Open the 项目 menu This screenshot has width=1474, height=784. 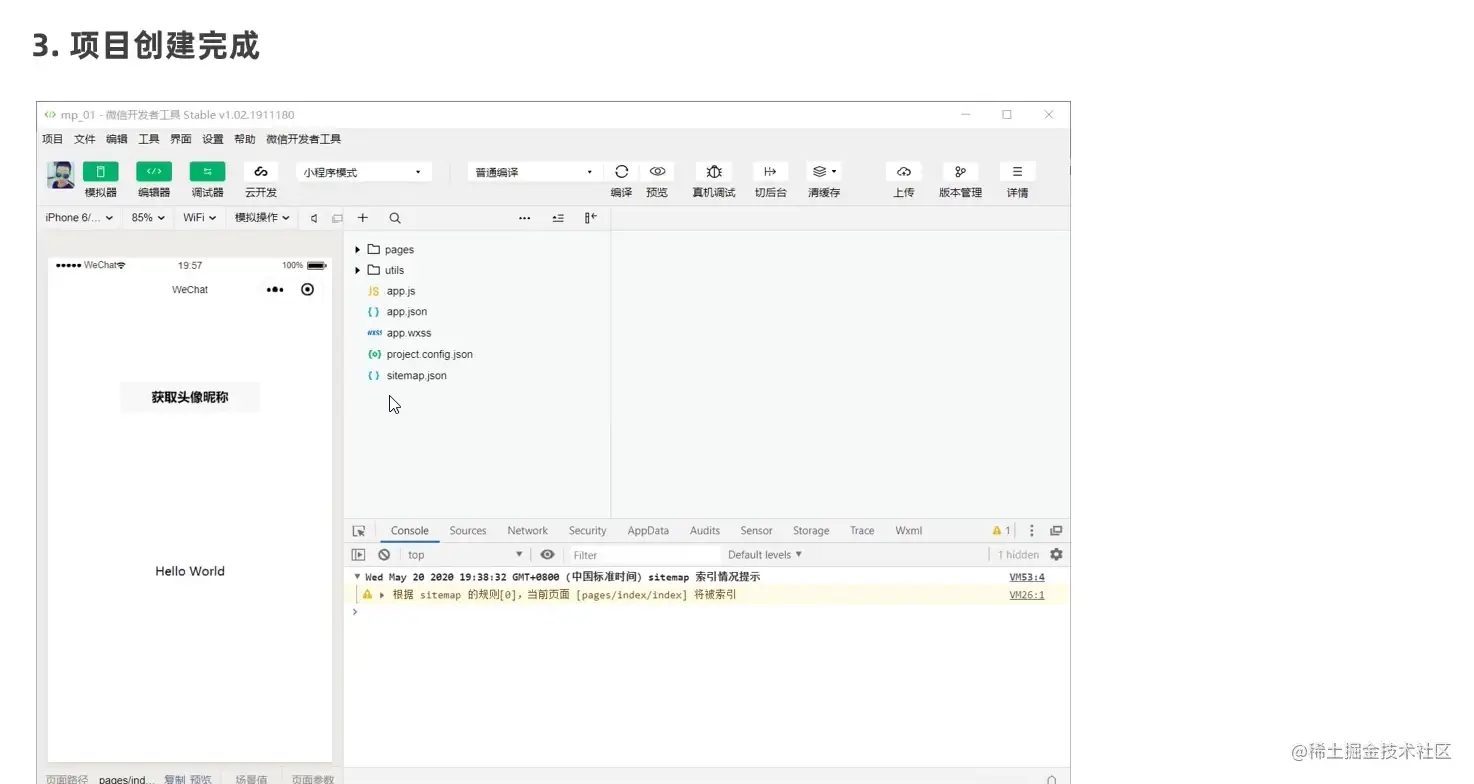pyautogui.click(x=52, y=139)
